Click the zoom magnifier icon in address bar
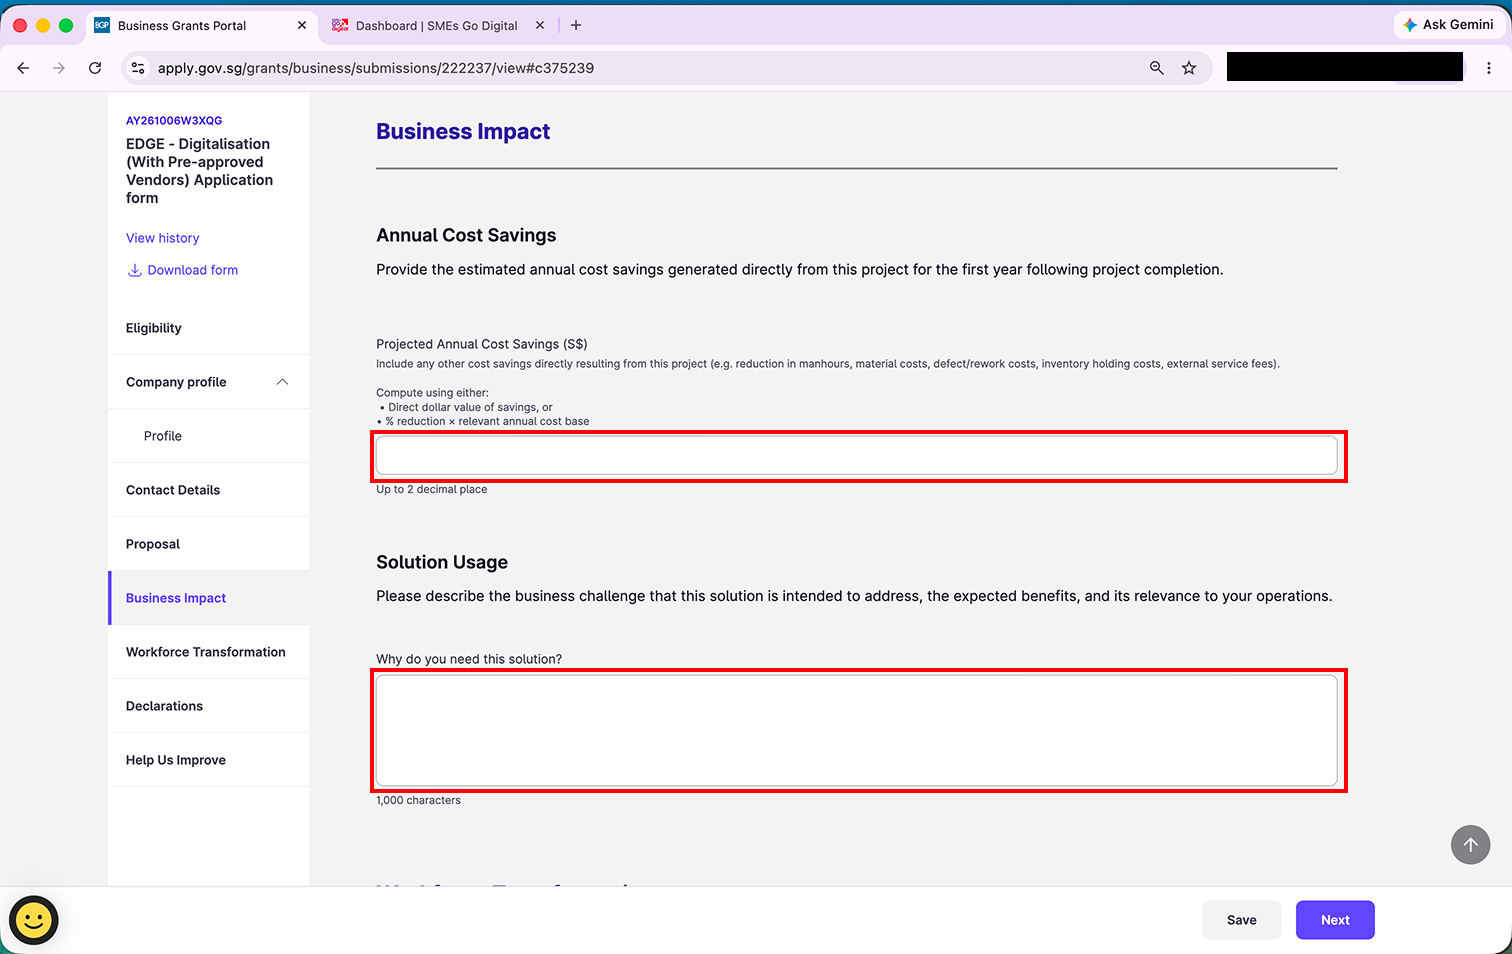1512x954 pixels. (x=1157, y=68)
